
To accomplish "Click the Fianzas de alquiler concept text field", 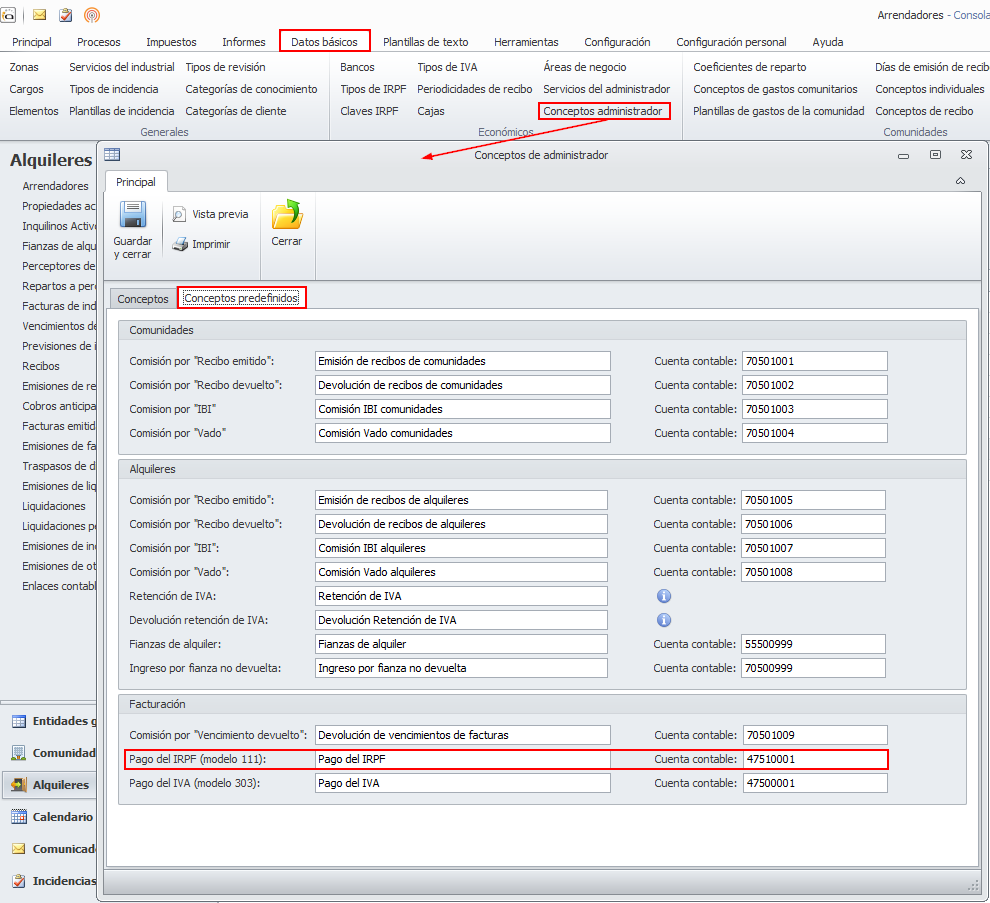I will point(461,644).
